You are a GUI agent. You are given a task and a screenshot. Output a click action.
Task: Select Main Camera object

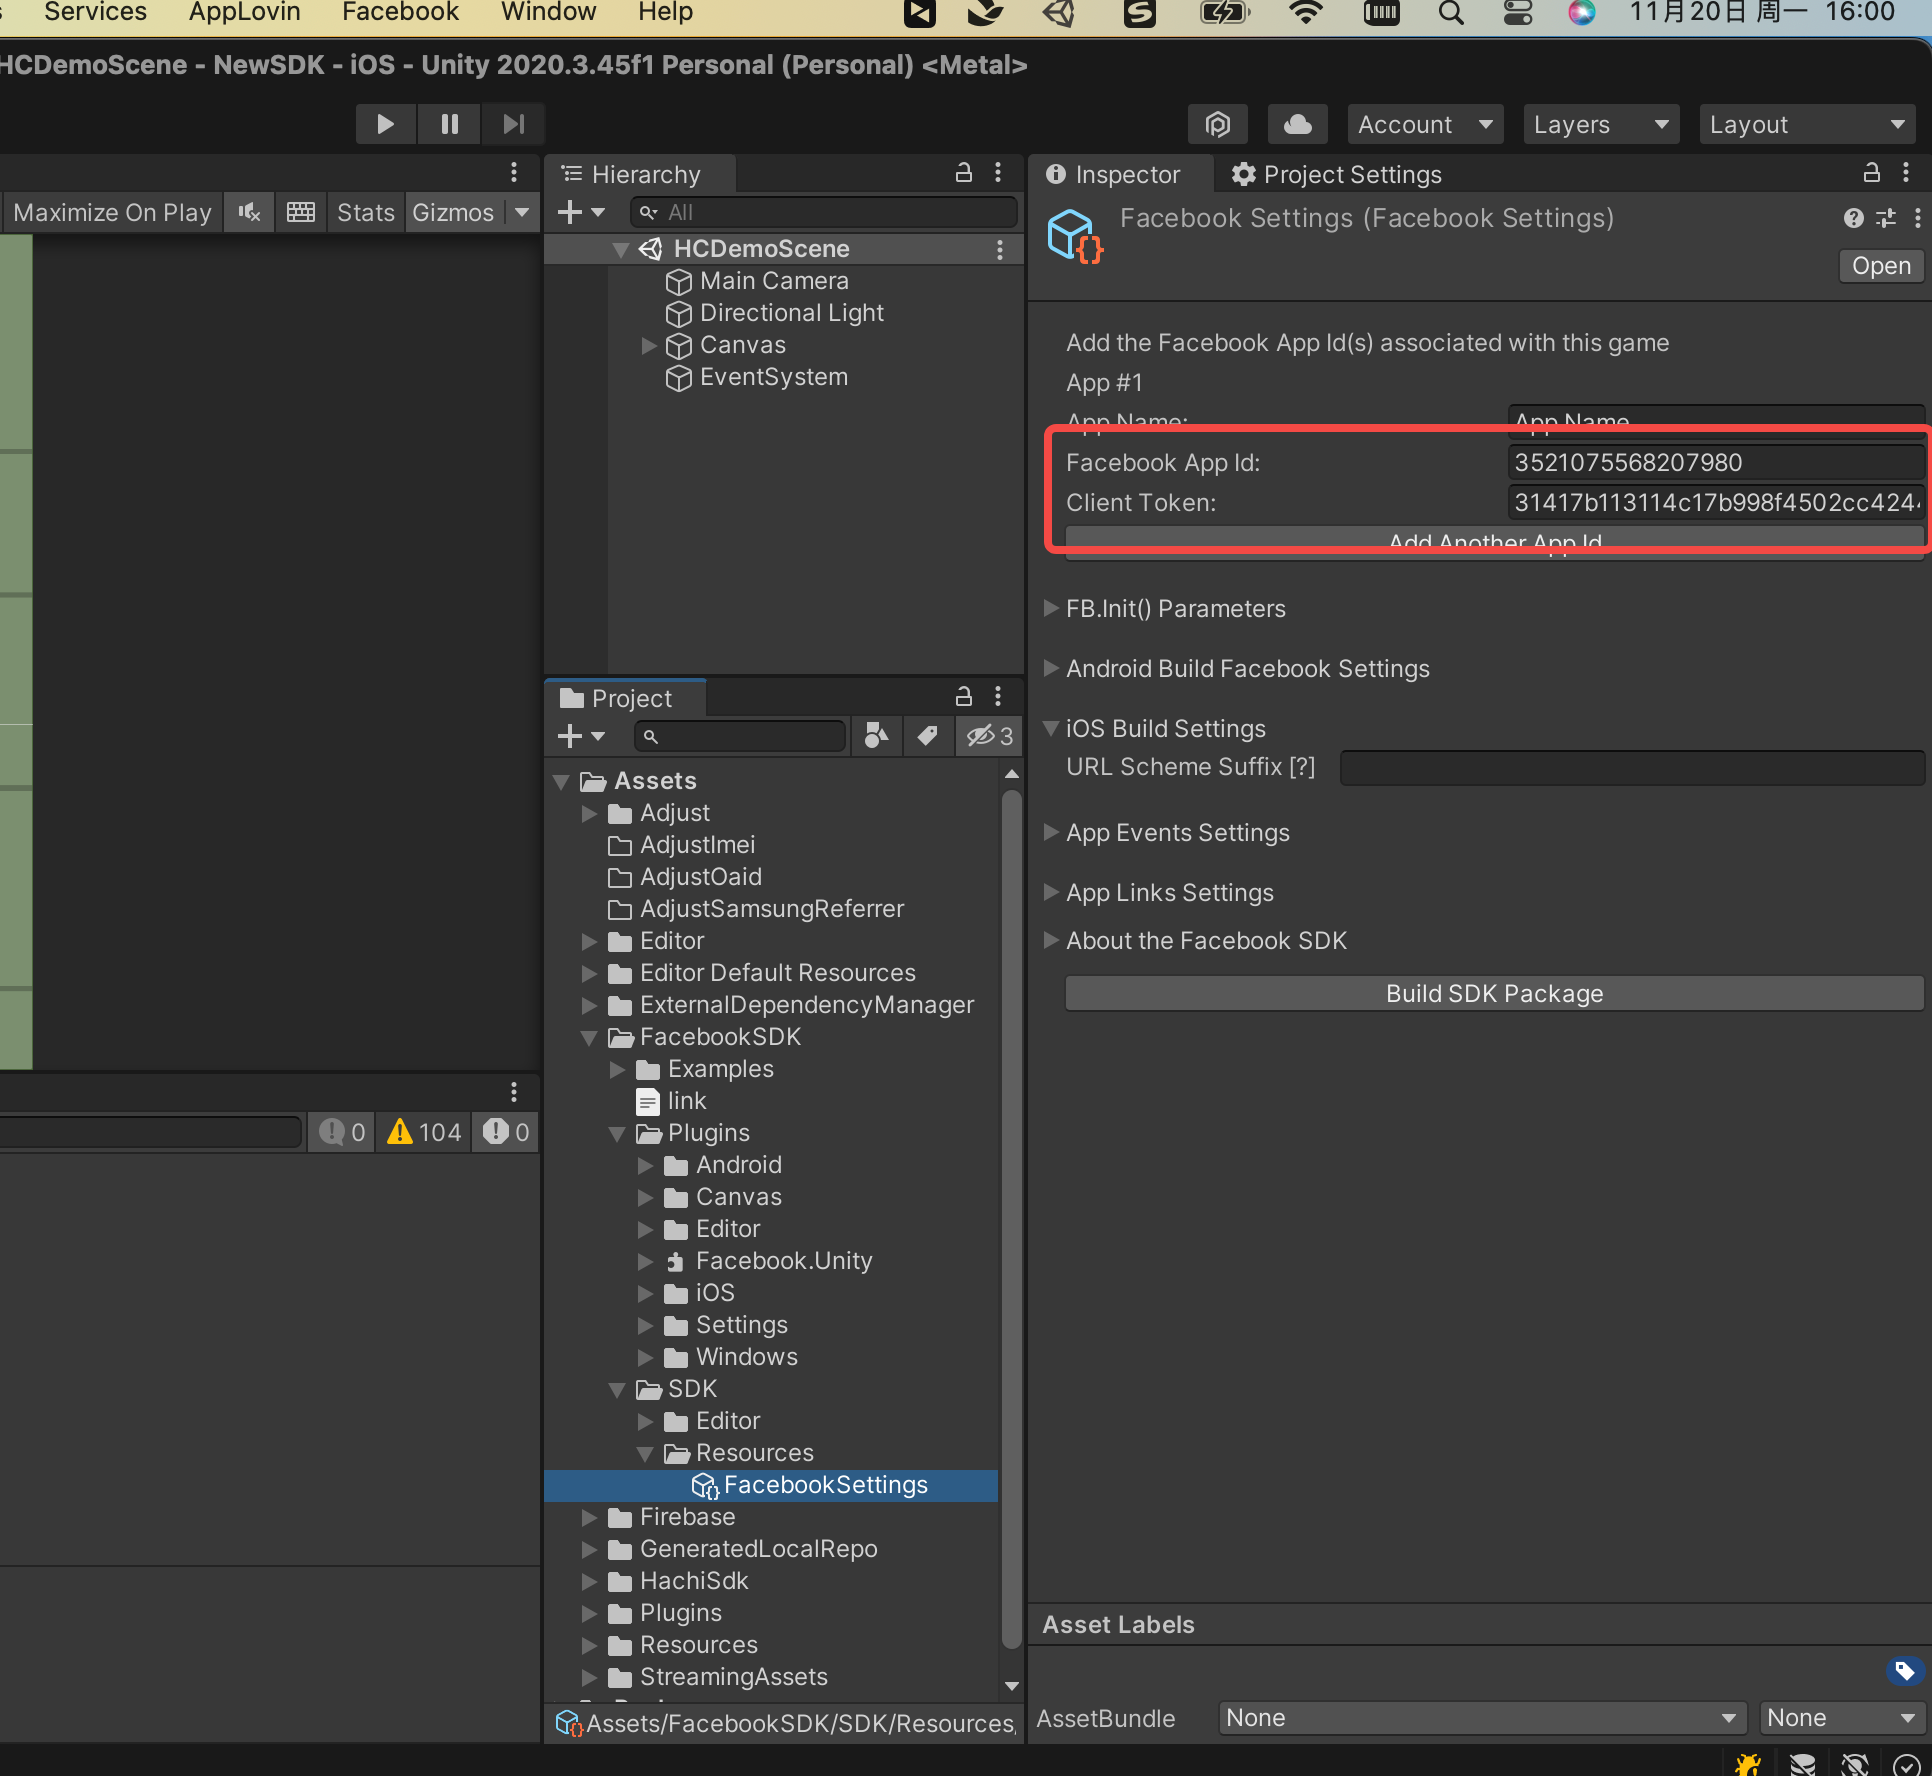click(774, 281)
